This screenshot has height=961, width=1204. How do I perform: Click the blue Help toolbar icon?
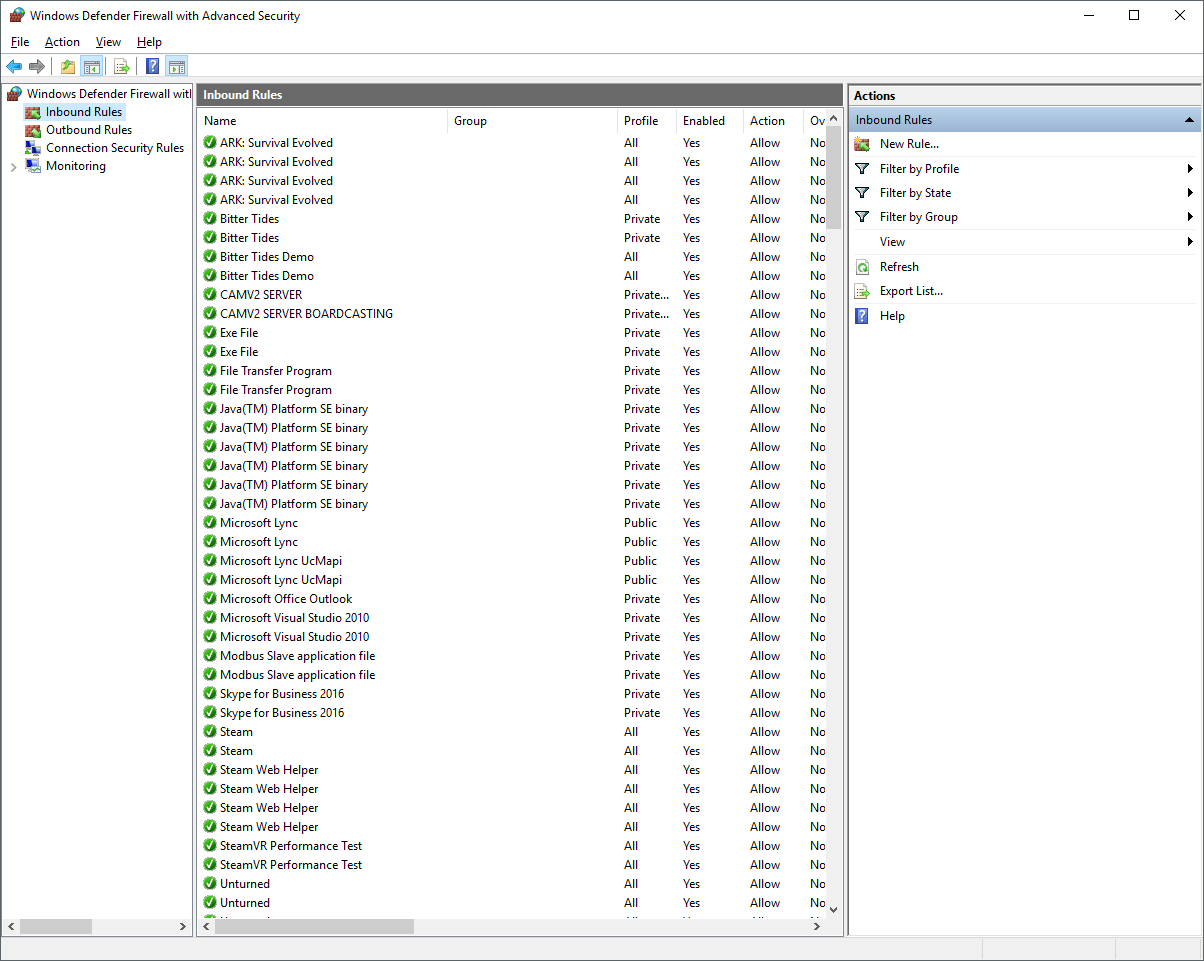point(152,67)
